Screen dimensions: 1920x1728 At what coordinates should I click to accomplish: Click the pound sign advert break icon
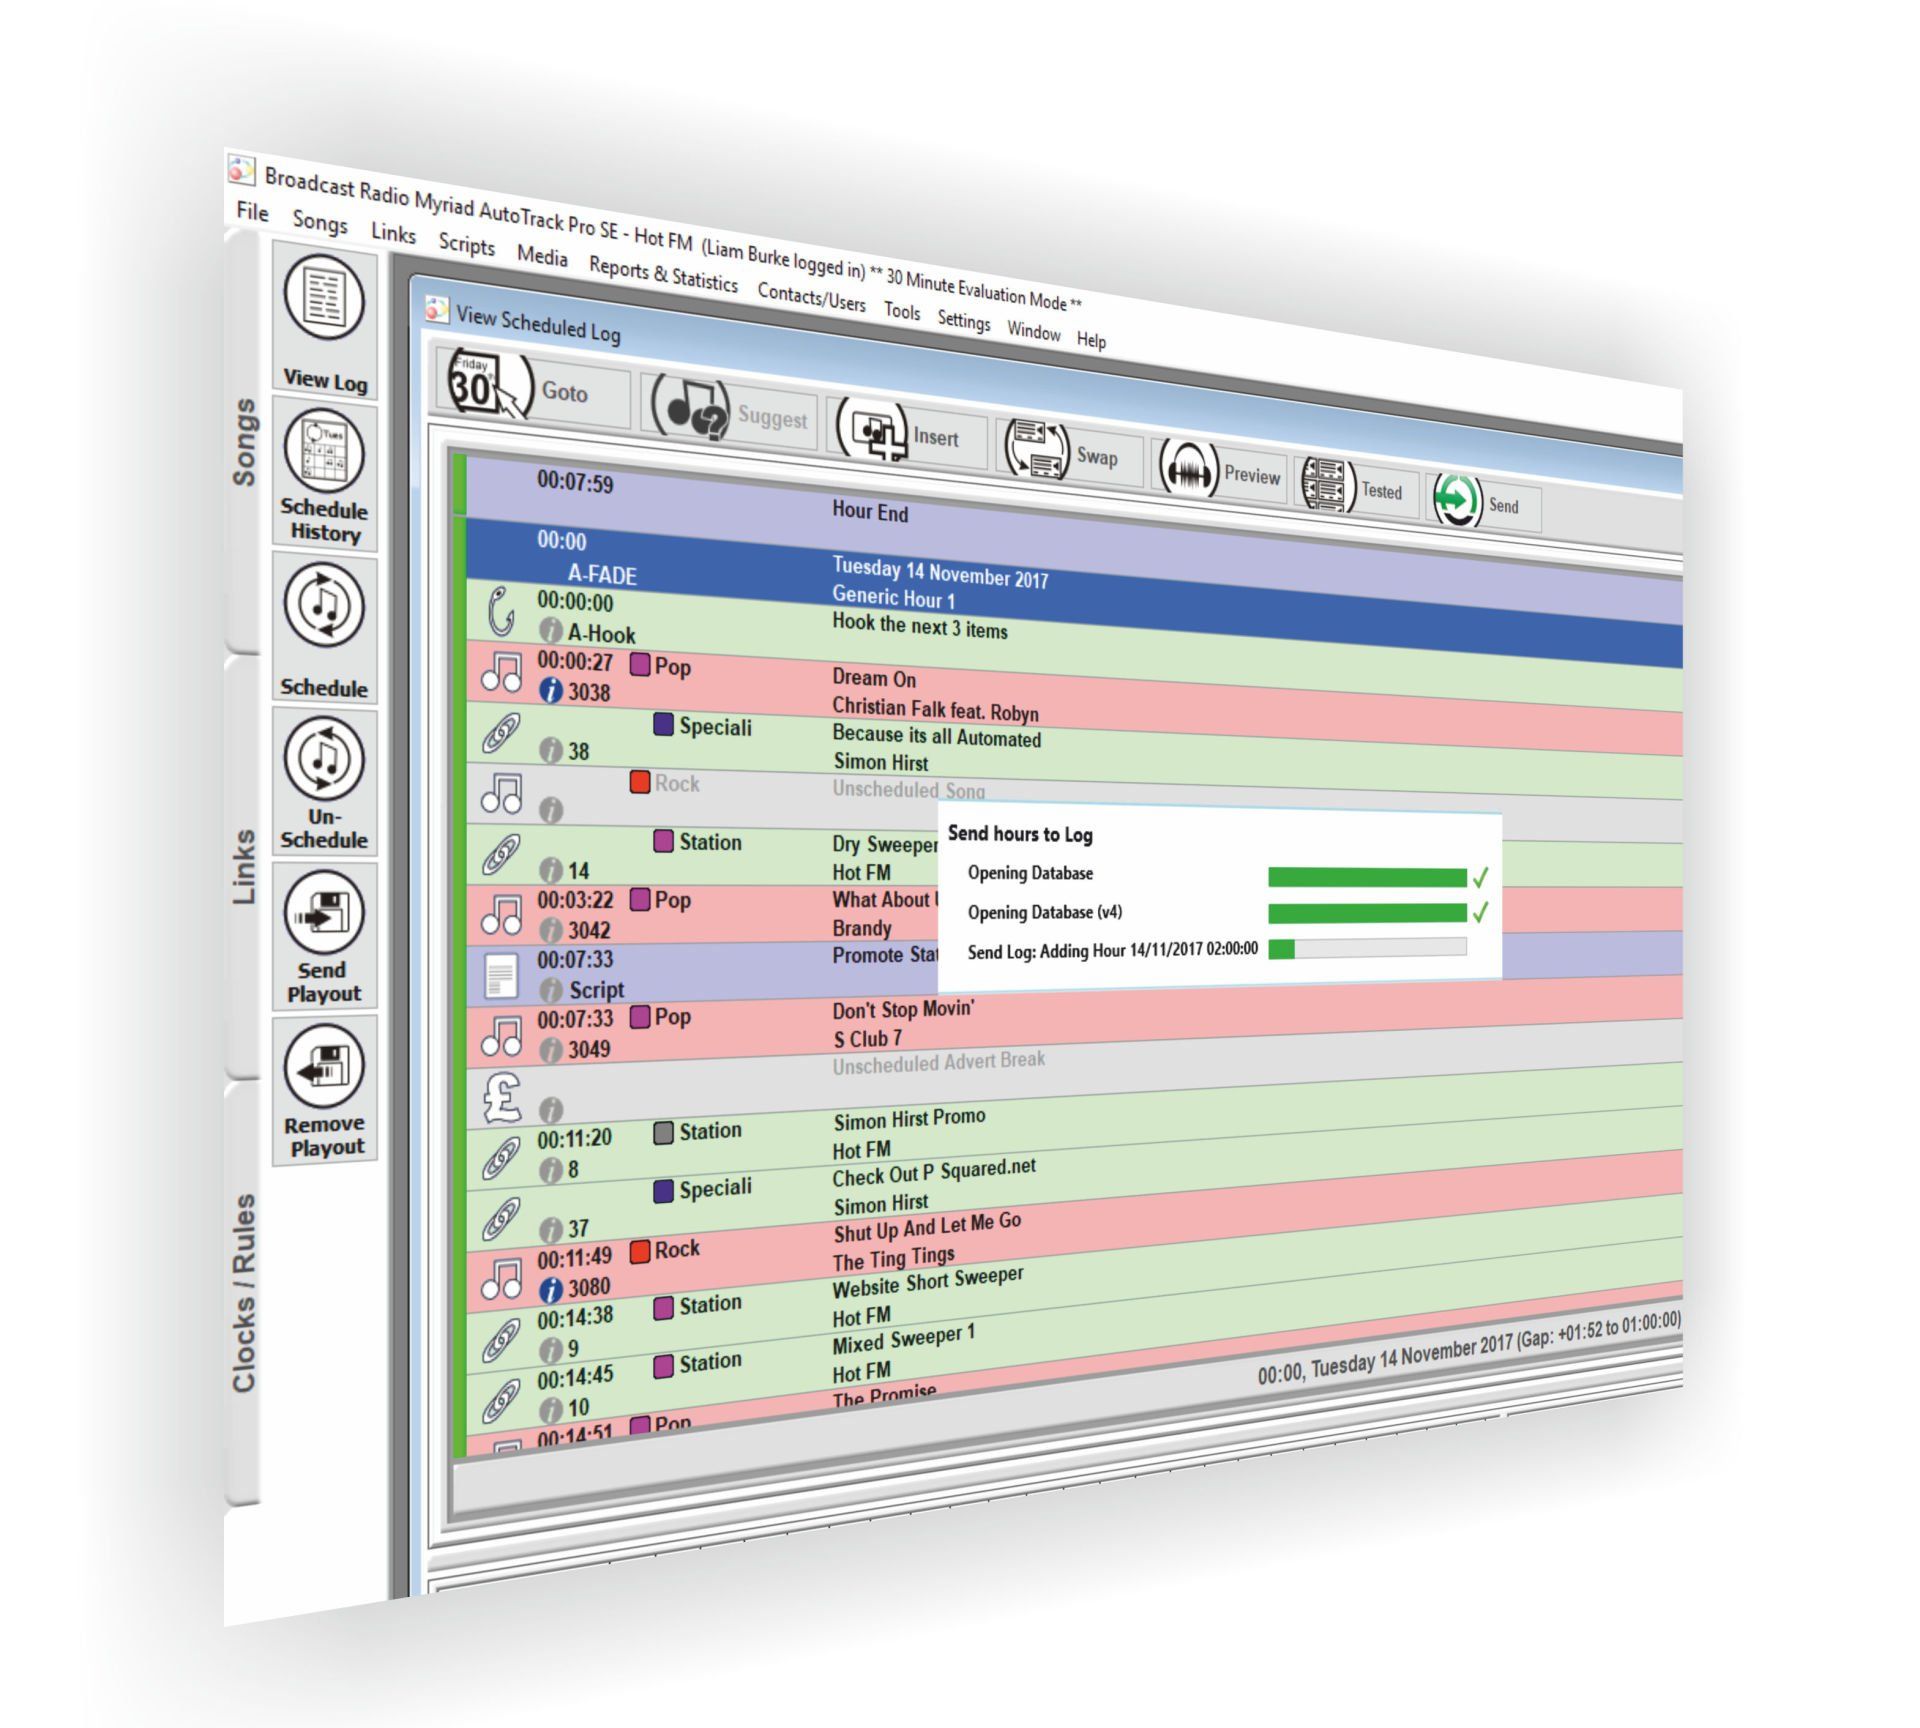[501, 1097]
